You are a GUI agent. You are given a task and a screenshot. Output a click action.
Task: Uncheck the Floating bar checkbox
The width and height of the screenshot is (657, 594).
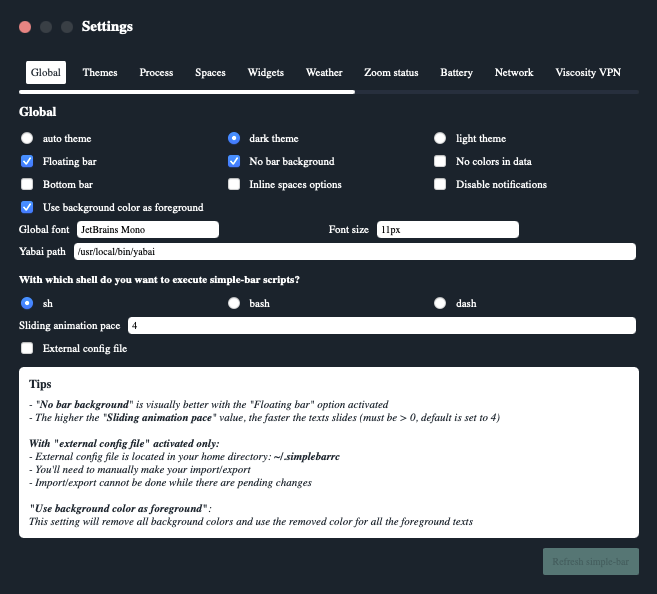27,161
